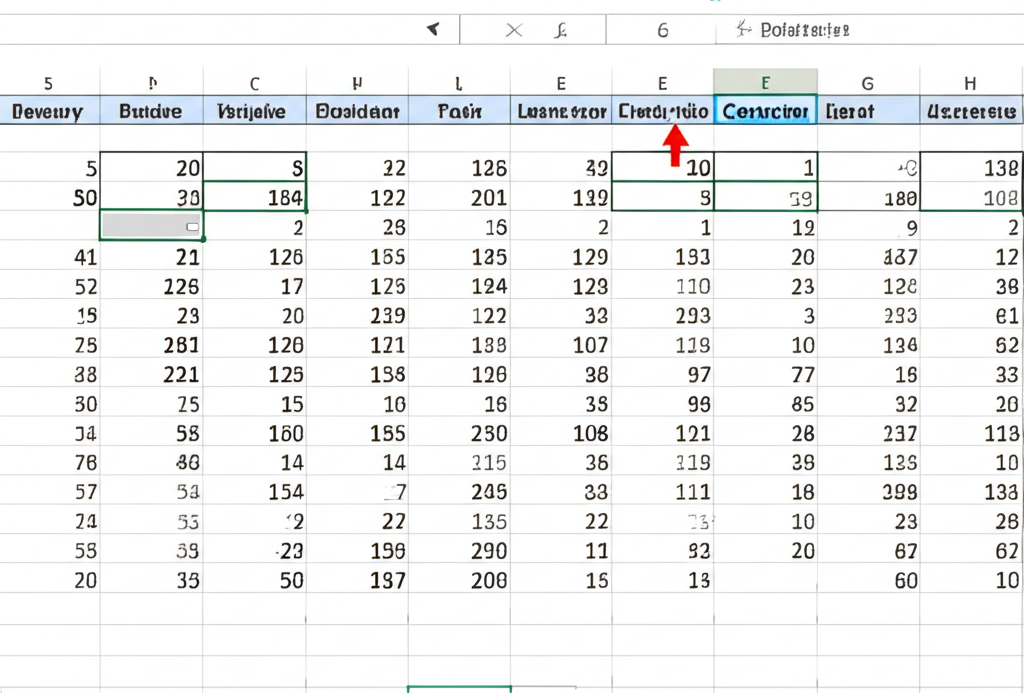The image size is (1024, 693).
Task: Select column G header
Action: (x=868, y=83)
